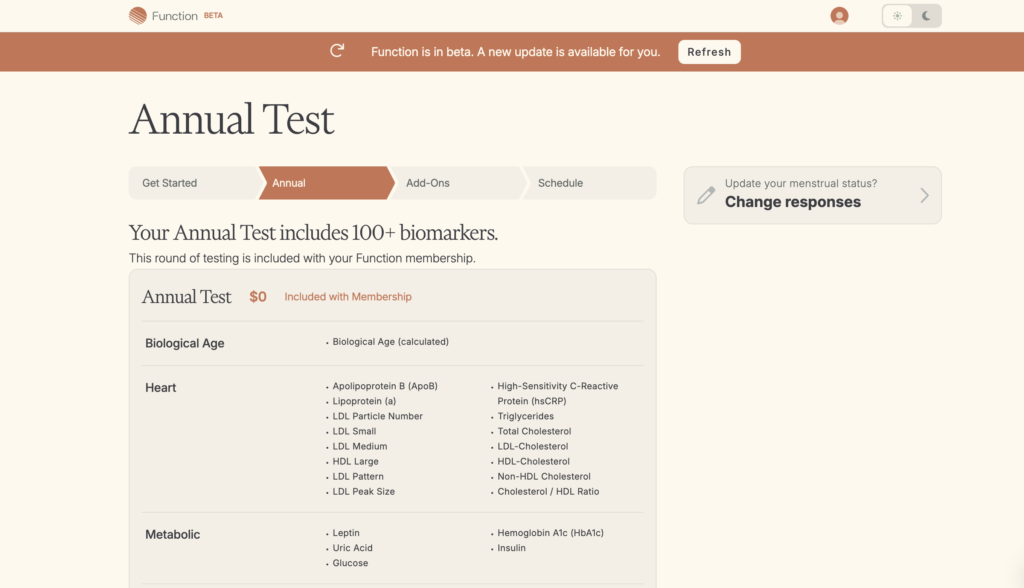Expand the menstrual status chevron arrow
The image size is (1024, 588).
(x=924, y=195)
